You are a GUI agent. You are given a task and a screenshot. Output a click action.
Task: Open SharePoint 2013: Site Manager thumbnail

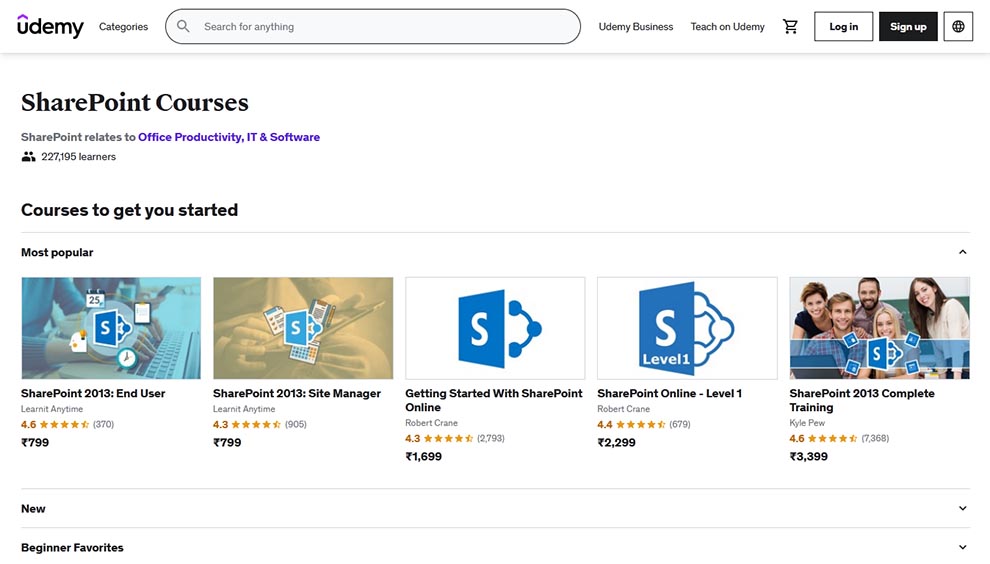tap(303, 328)
